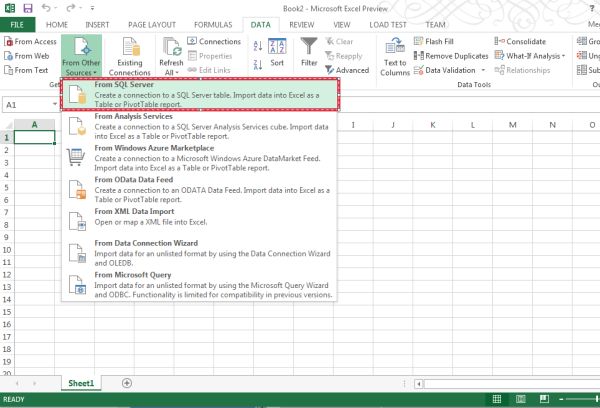Switch to the VIEW tab
The width and height of the screenshot is (600, 408).
pos(342,25)
